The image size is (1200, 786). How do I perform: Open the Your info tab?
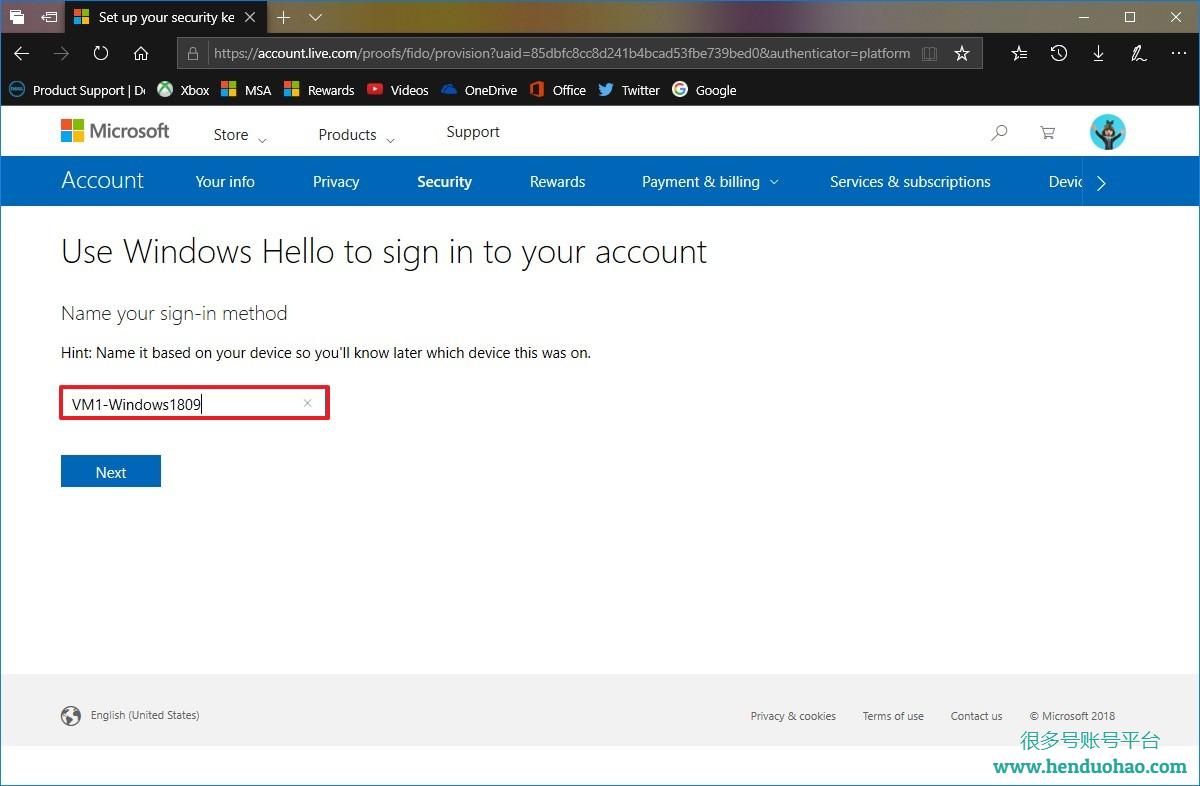click(x=225, y=182)
